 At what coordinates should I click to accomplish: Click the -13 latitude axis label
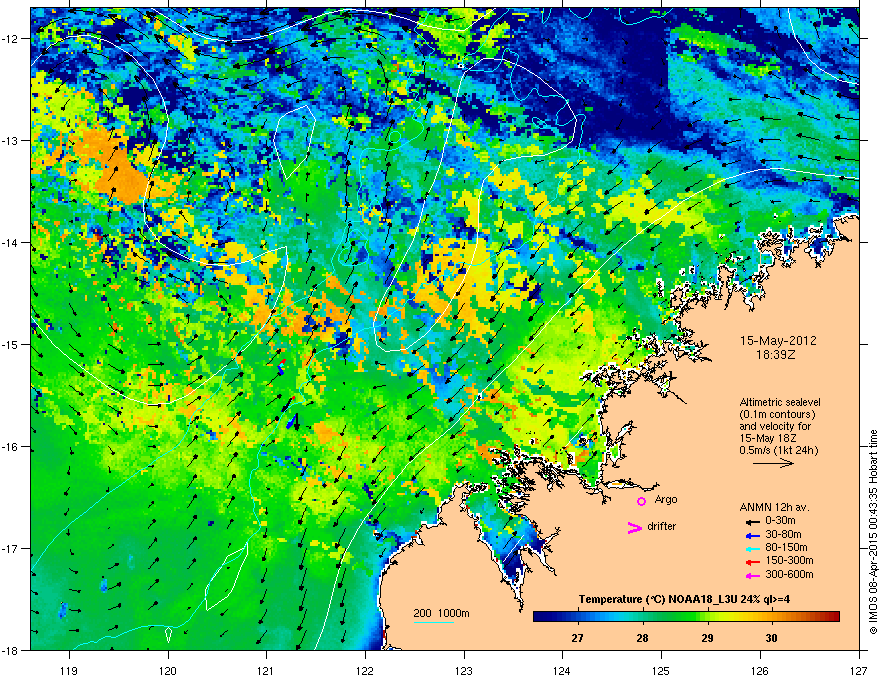(11, 140)
